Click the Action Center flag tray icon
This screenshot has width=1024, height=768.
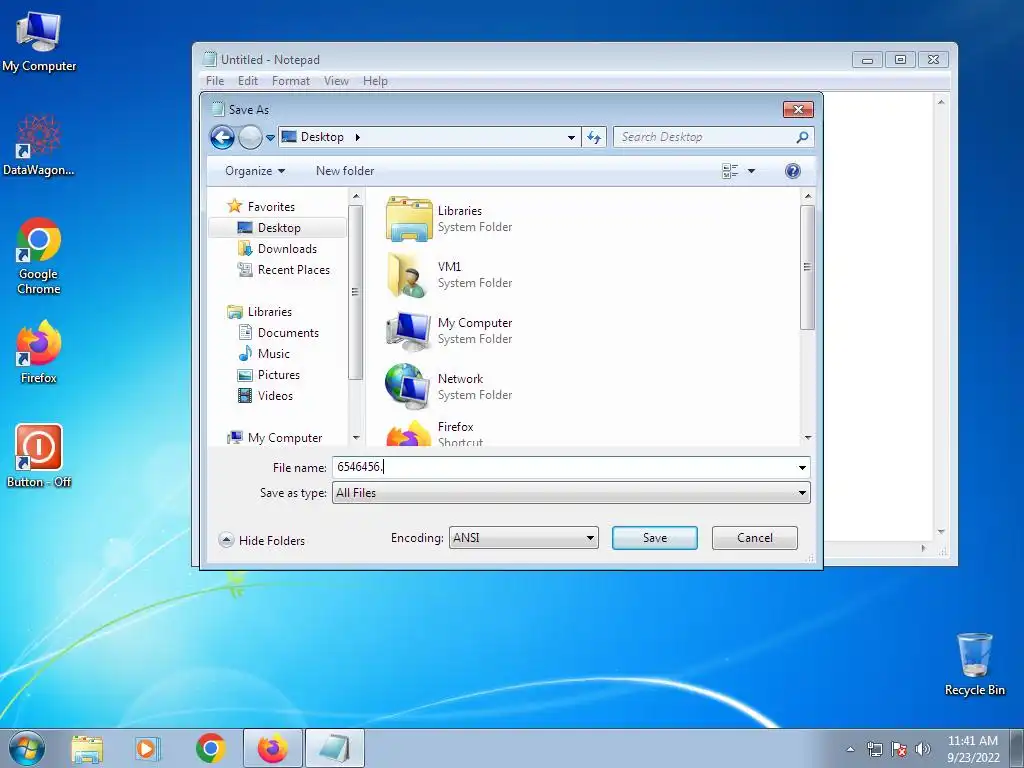899,749
